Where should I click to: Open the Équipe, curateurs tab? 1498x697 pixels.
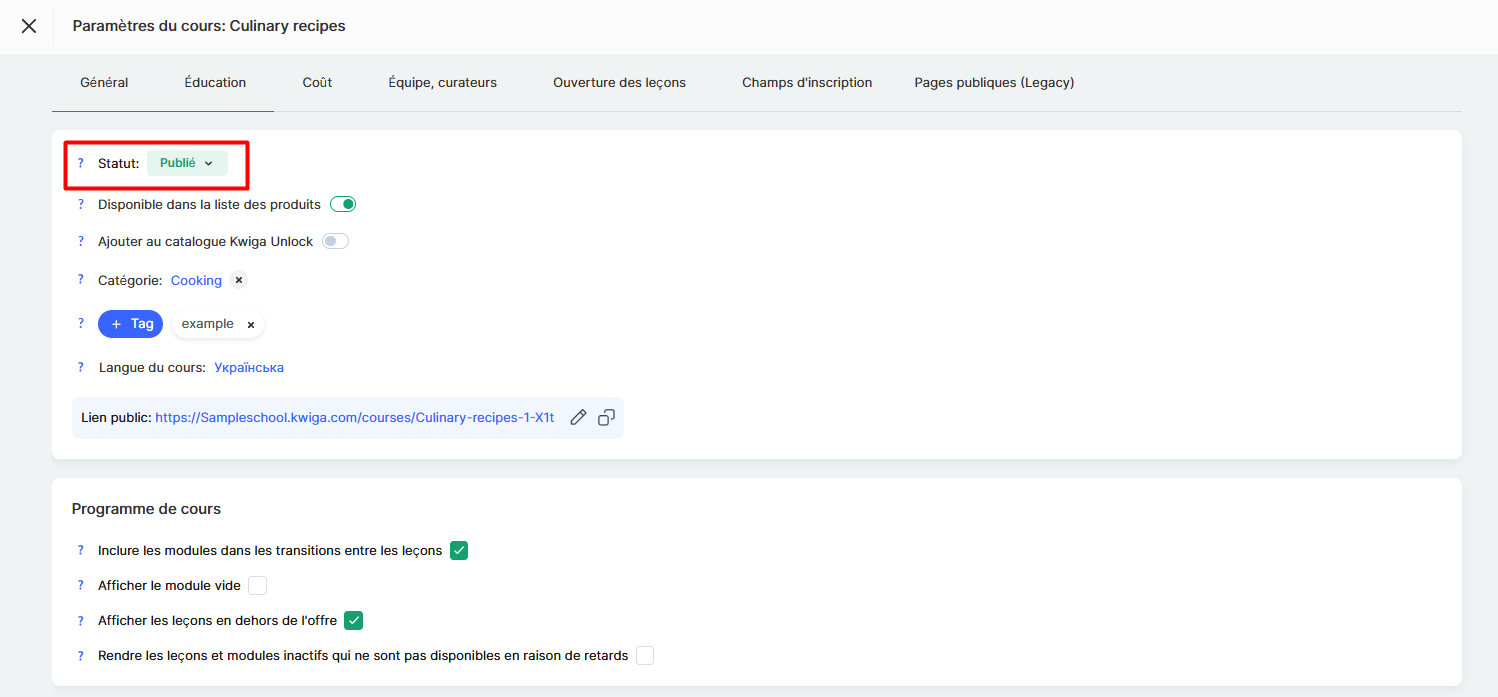(x=442, y=82)
